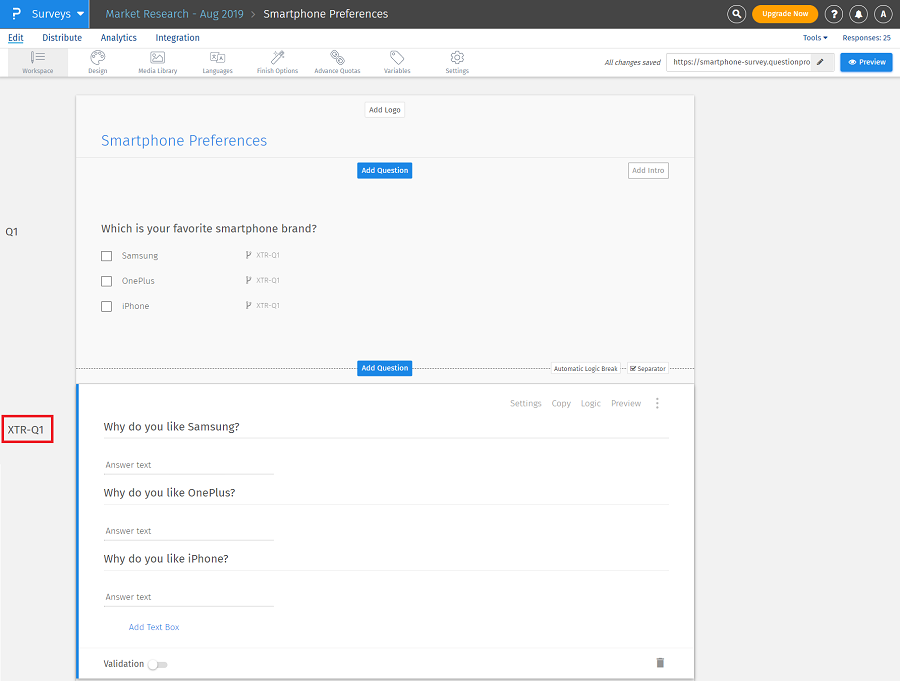The height and width of the screenshot is (681, 900).
Task: Open the question's three-dot more menu
Action: point(657,403)
